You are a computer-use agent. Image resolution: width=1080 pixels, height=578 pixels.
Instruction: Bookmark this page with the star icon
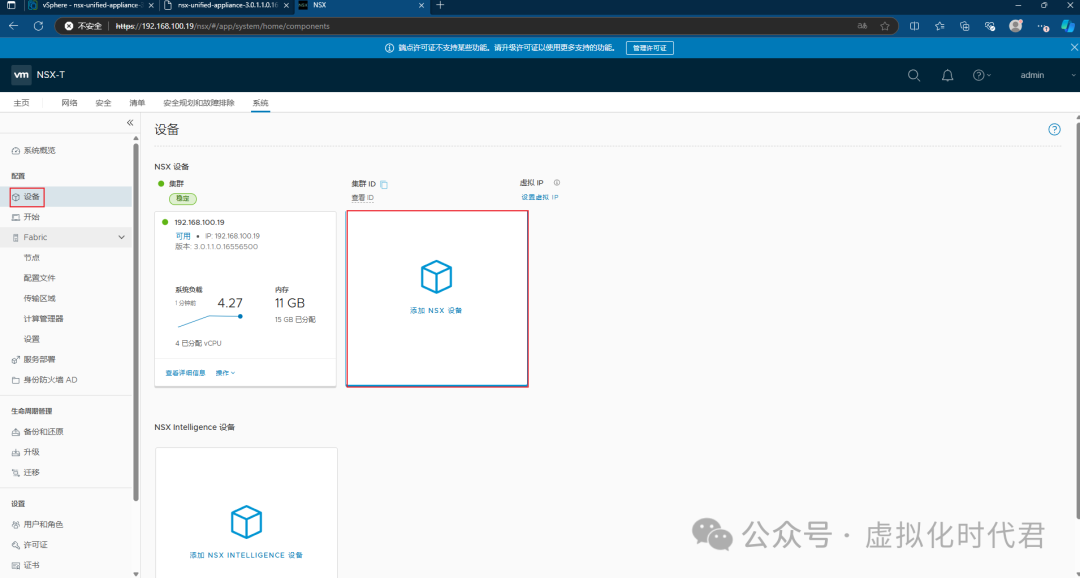coord(885,26)
